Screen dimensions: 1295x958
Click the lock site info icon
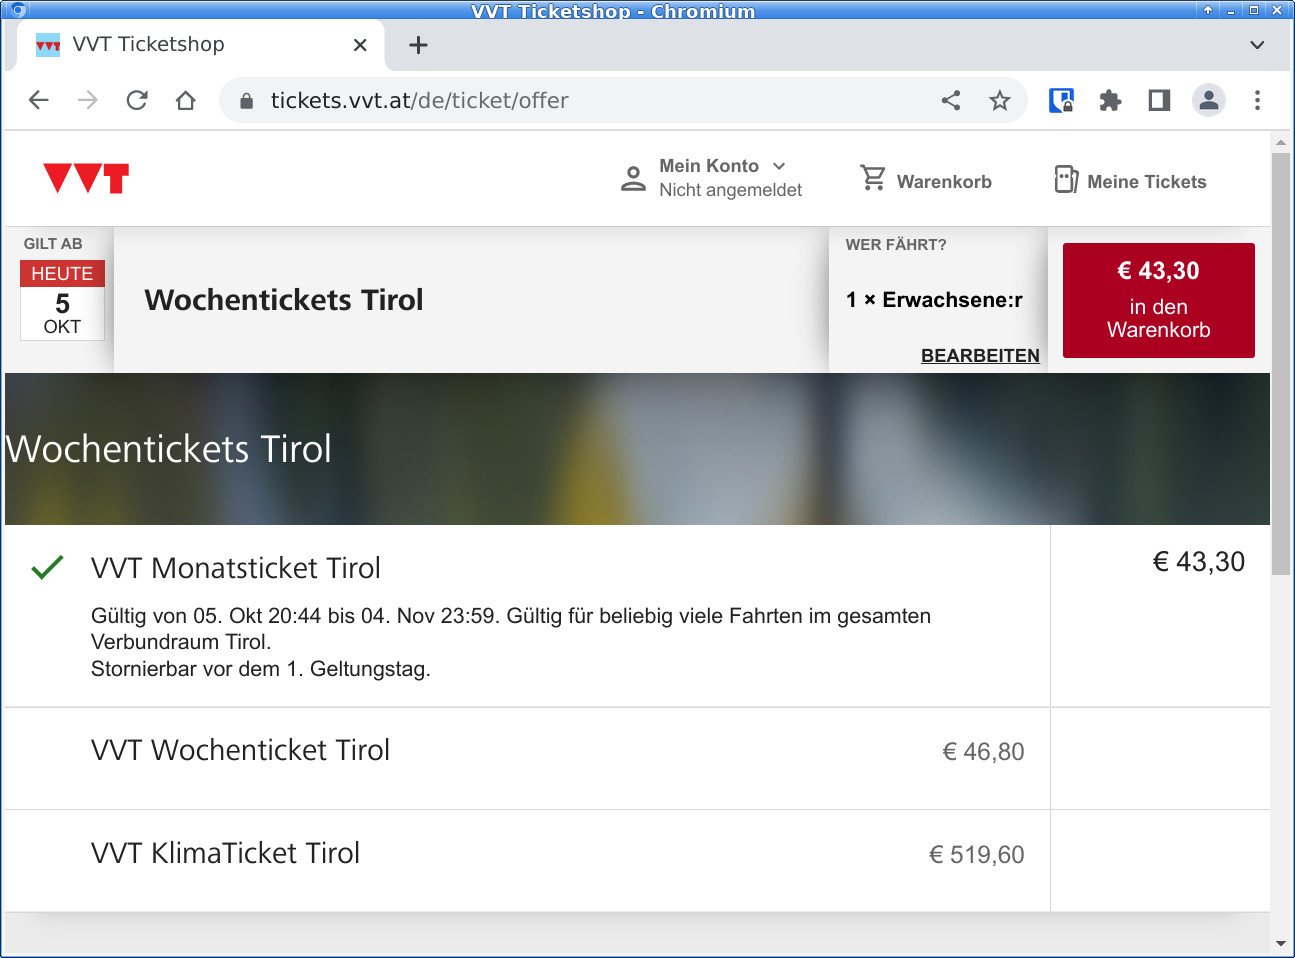(x=246, y=101)
